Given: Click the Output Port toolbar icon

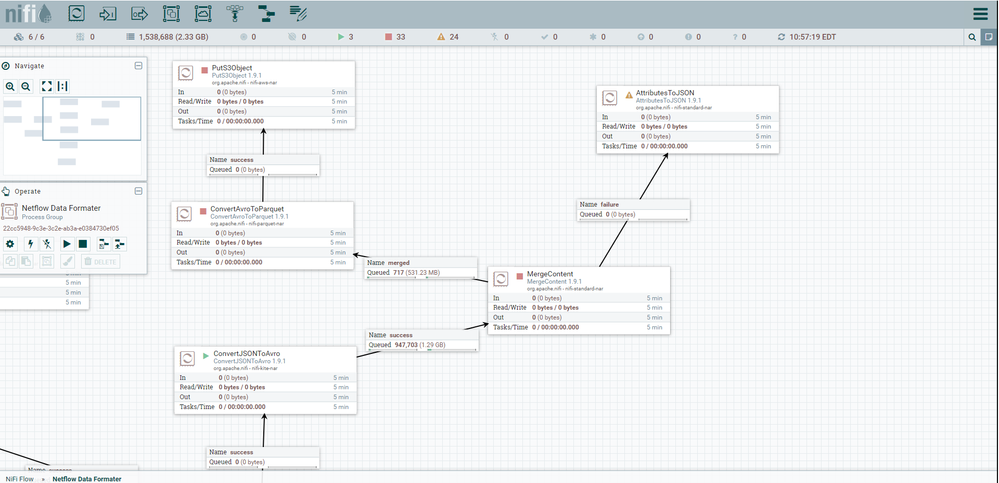Looking at the screenshot, I should coord(140,14).
